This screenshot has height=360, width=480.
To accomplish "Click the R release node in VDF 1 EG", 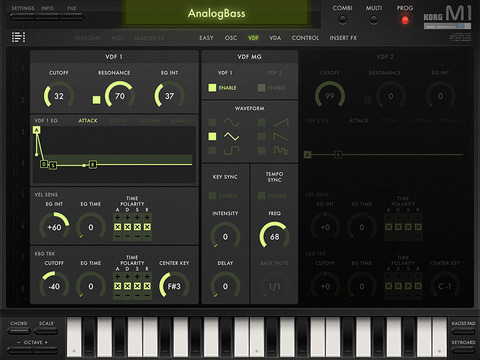I will 93,164.
